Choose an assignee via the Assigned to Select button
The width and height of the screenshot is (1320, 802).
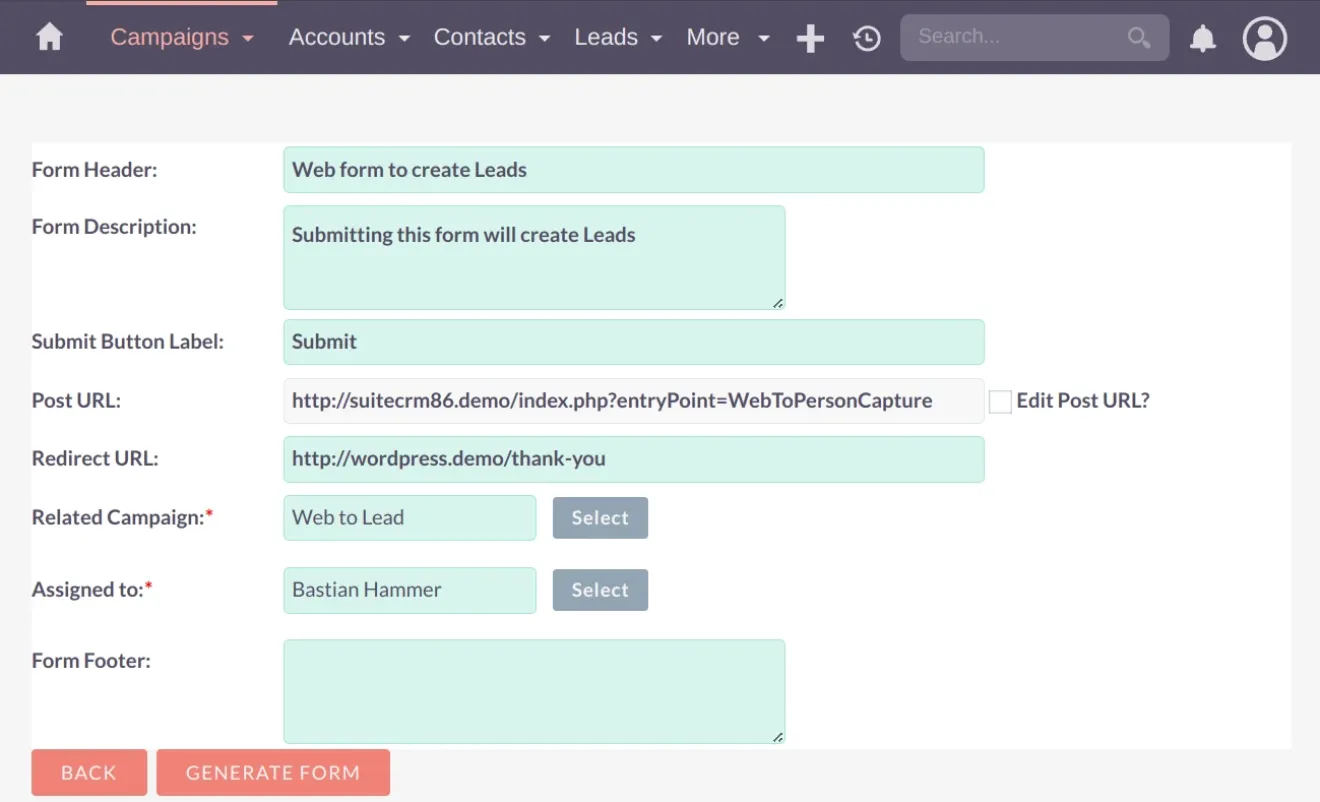(x=600, y=589)
